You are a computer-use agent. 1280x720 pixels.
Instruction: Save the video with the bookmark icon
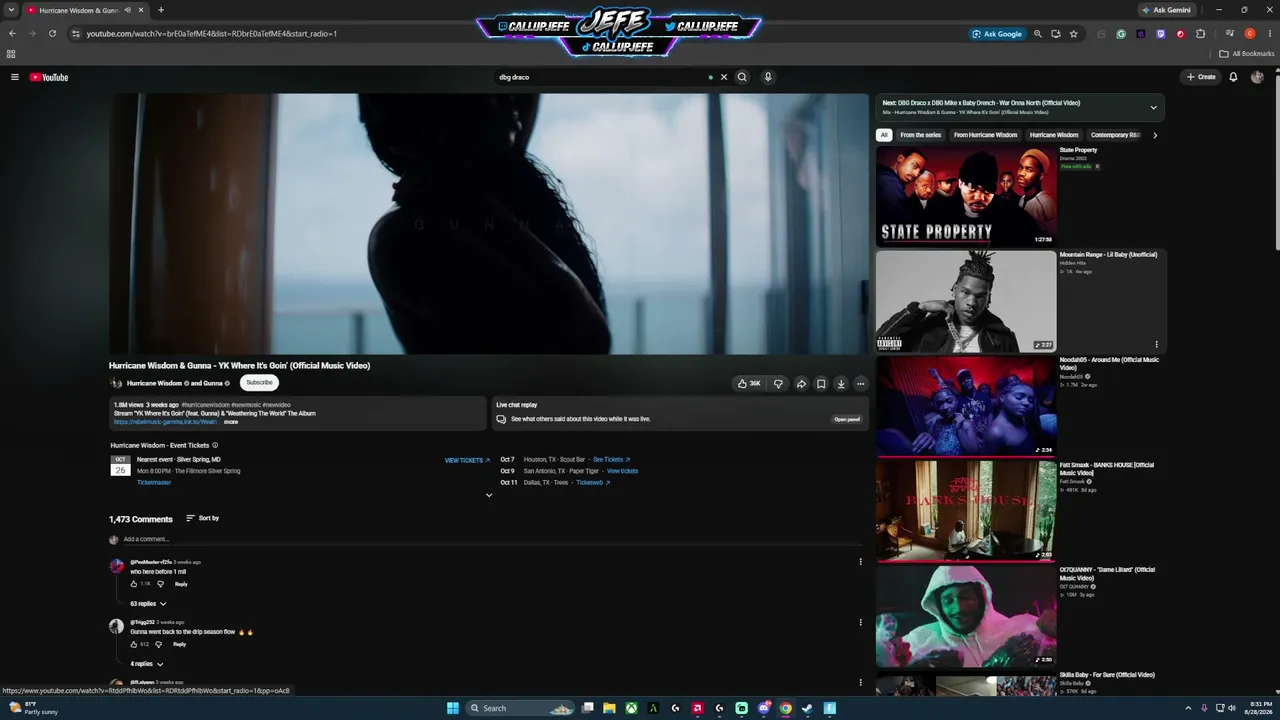tap(821, 384)
